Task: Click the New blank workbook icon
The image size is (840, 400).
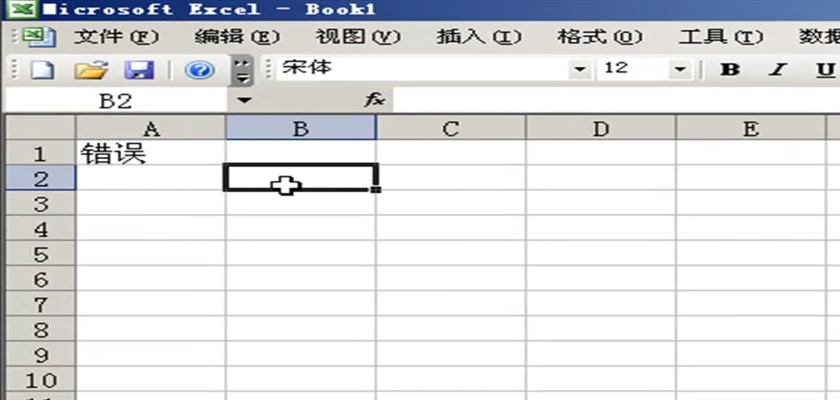Action: (42, 70)
